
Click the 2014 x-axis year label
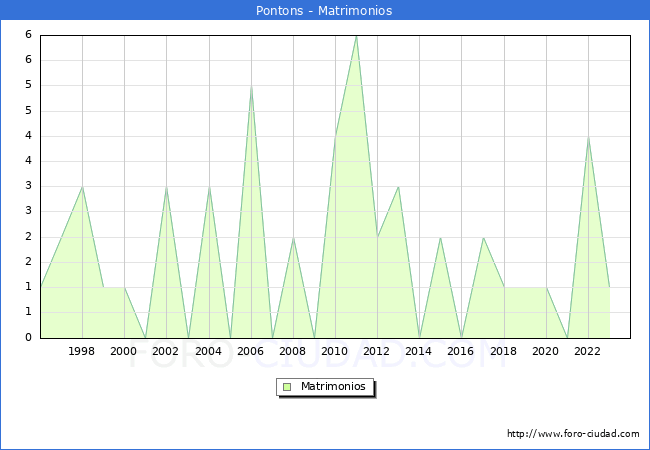[x=419, y=351]
